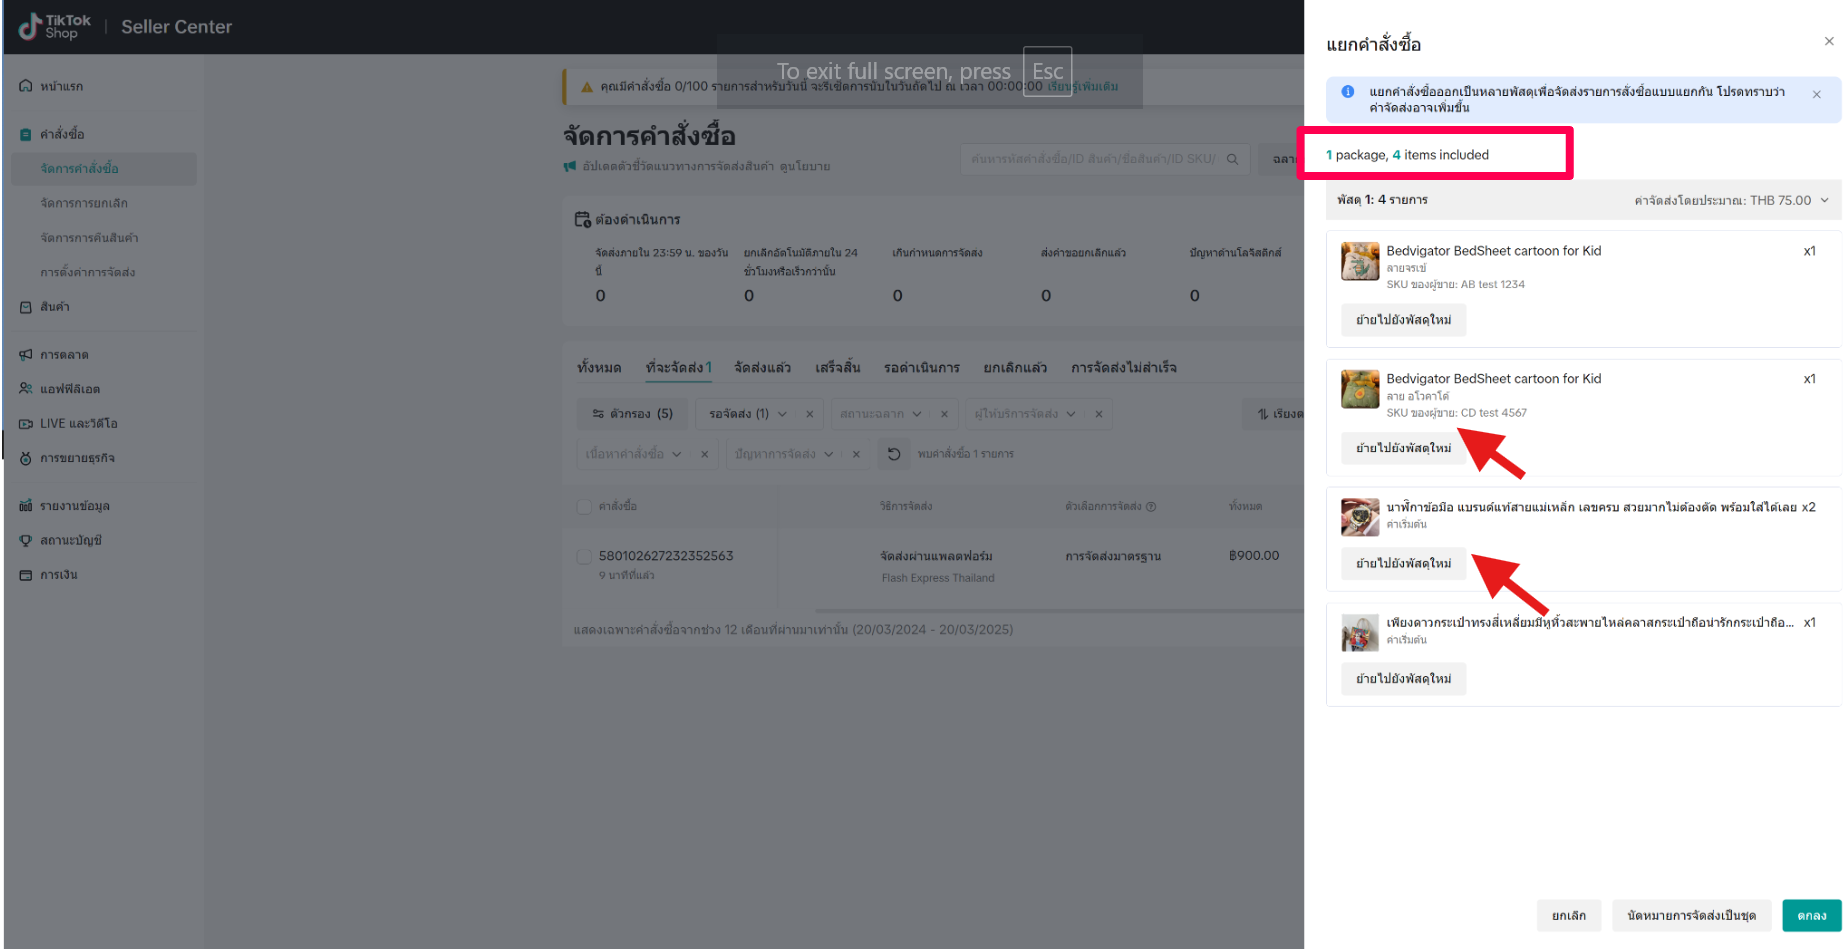Open the นาฬิกาข้อมือ watch product thumbnail

point(1360,518)
